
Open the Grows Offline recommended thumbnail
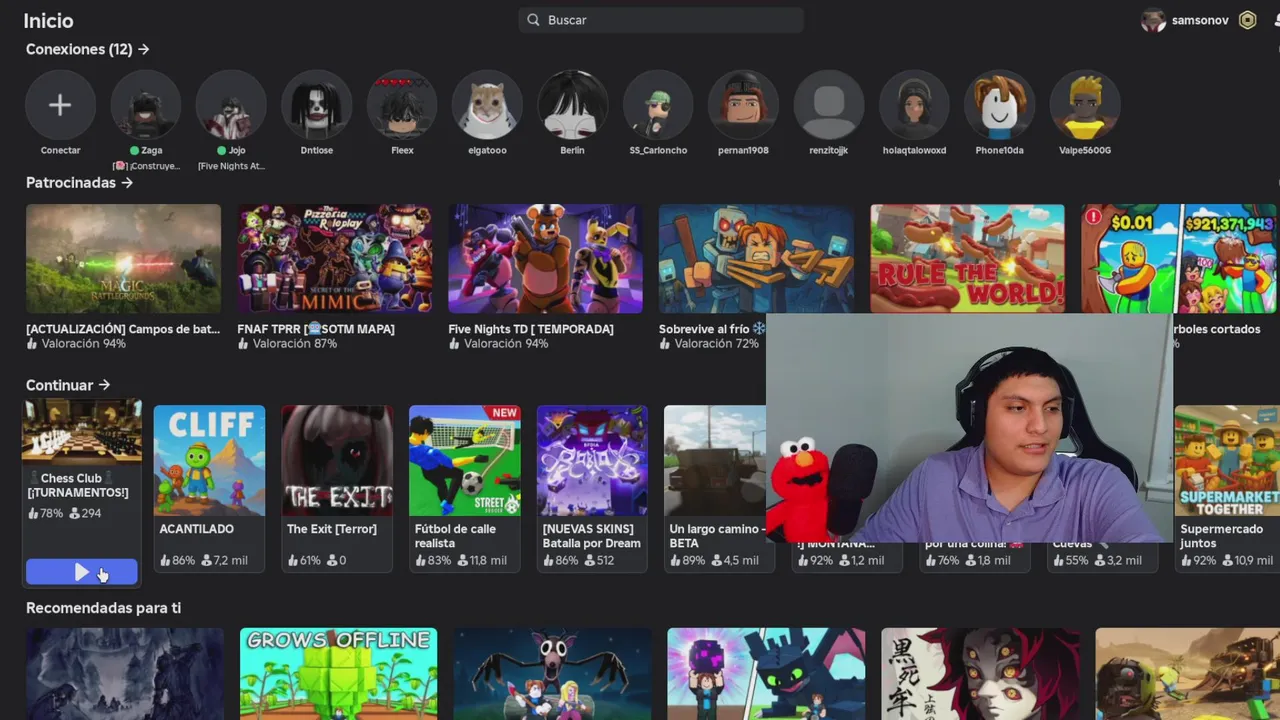coord(338,674)
